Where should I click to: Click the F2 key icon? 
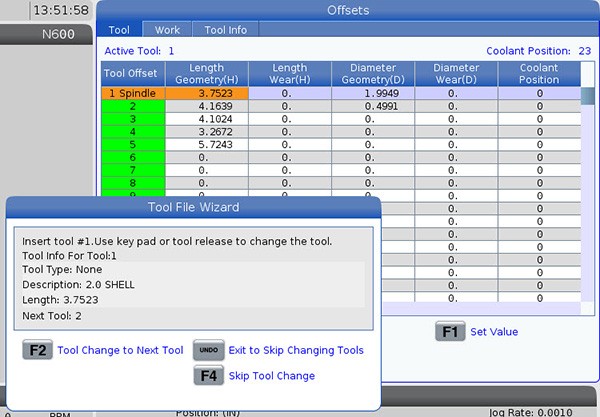[x=38, y=350]
